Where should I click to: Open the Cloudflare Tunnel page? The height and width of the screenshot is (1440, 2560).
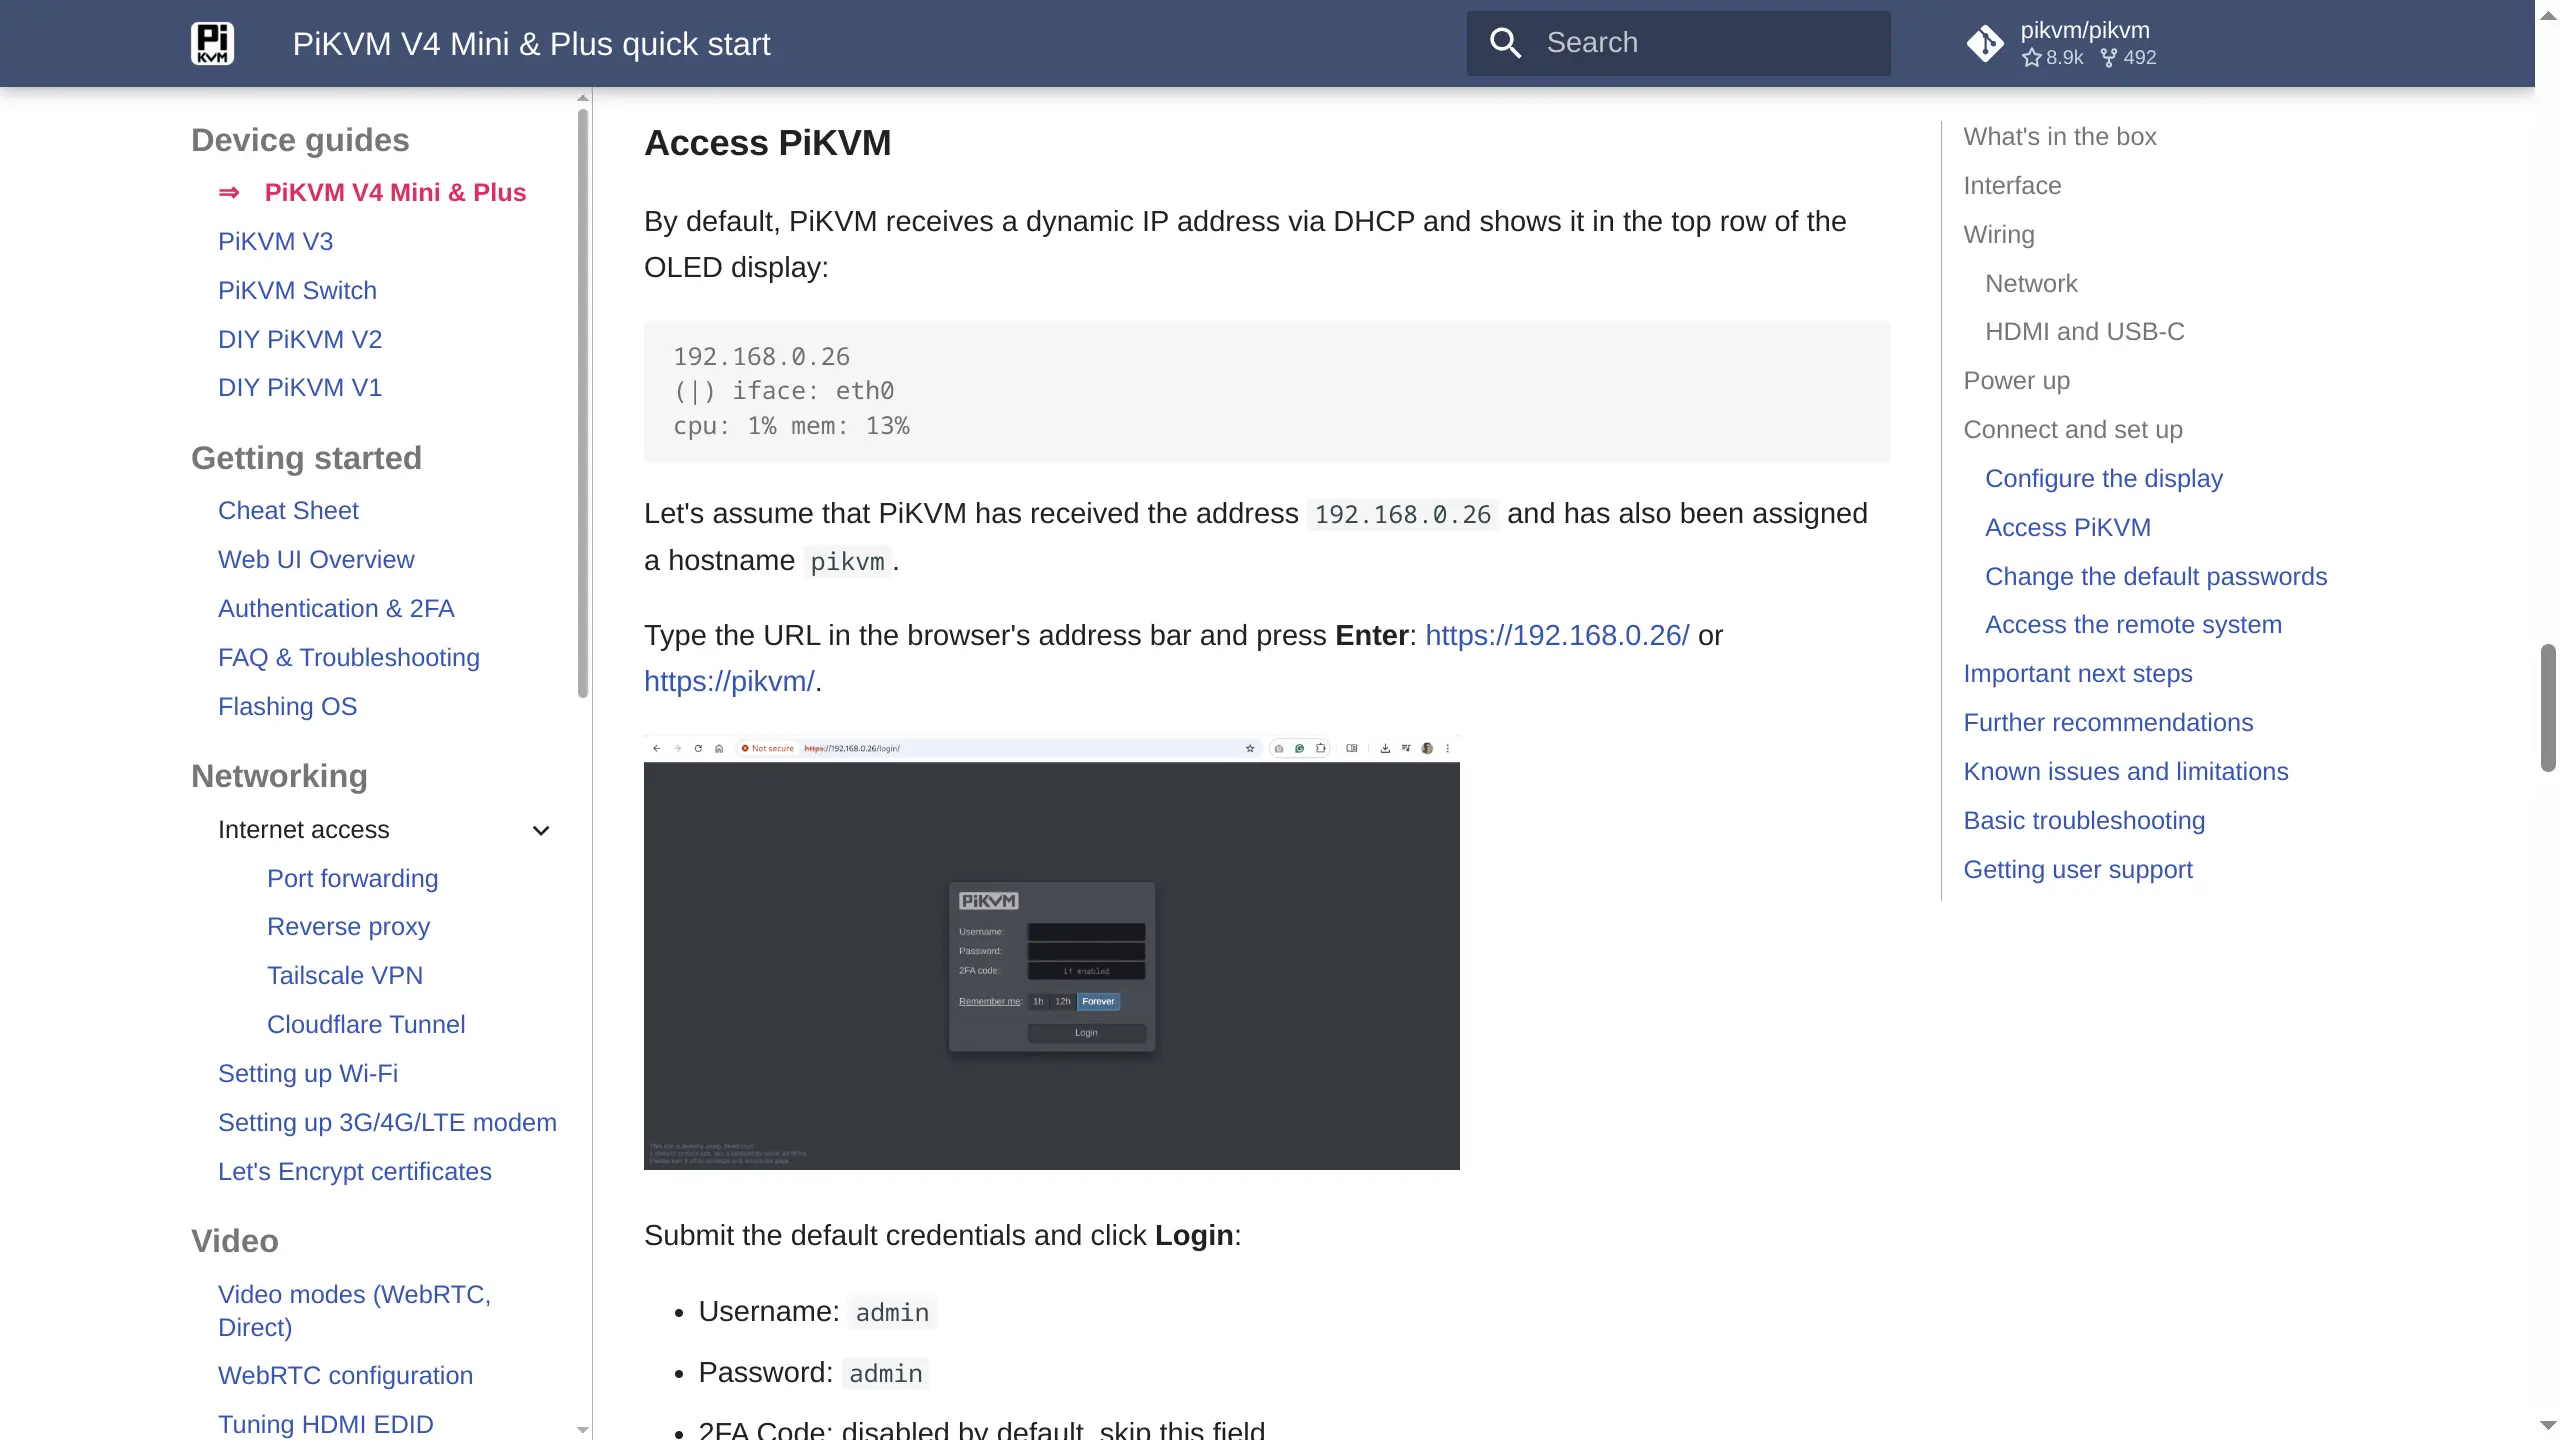point(366,1025)
